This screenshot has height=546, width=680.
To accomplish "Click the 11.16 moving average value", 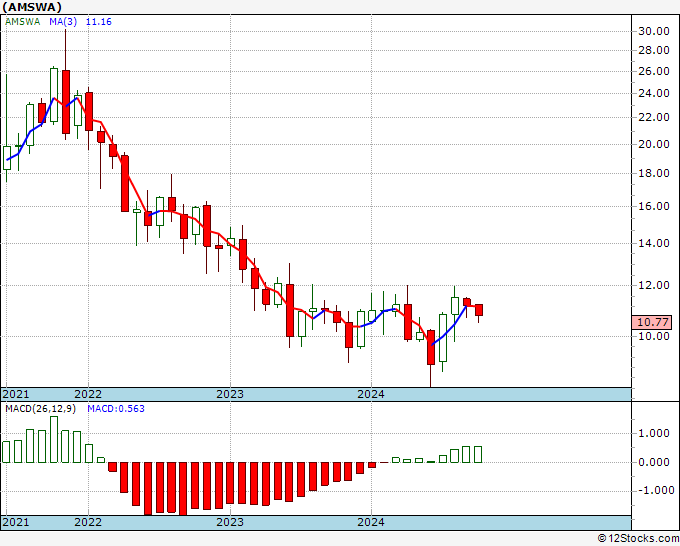I will coord(98,22).
